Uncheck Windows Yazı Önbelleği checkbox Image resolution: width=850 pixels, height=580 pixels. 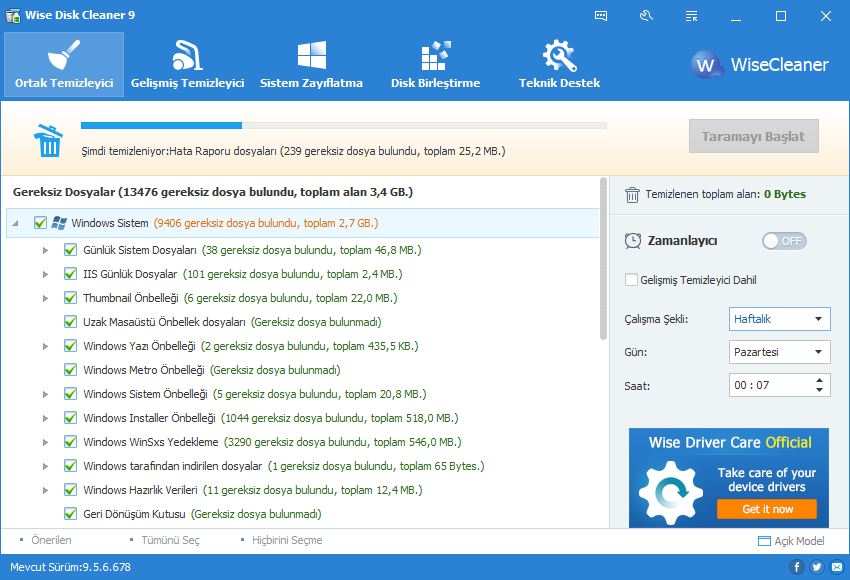(x=70, y=346)
